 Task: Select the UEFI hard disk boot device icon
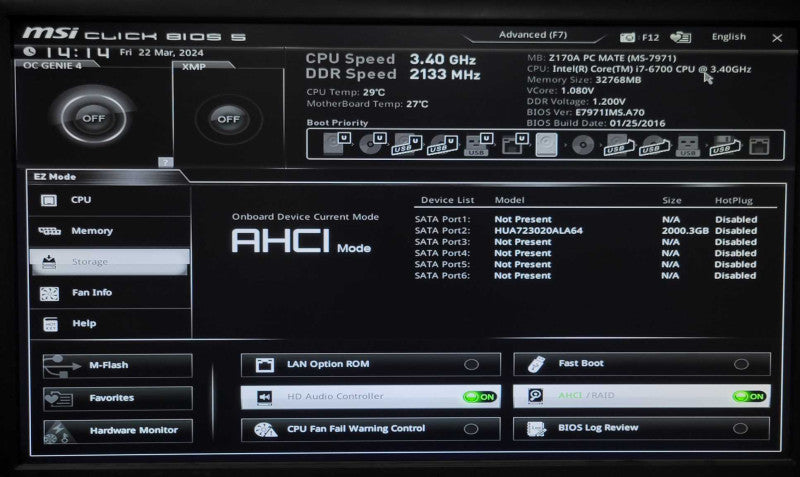337,143
